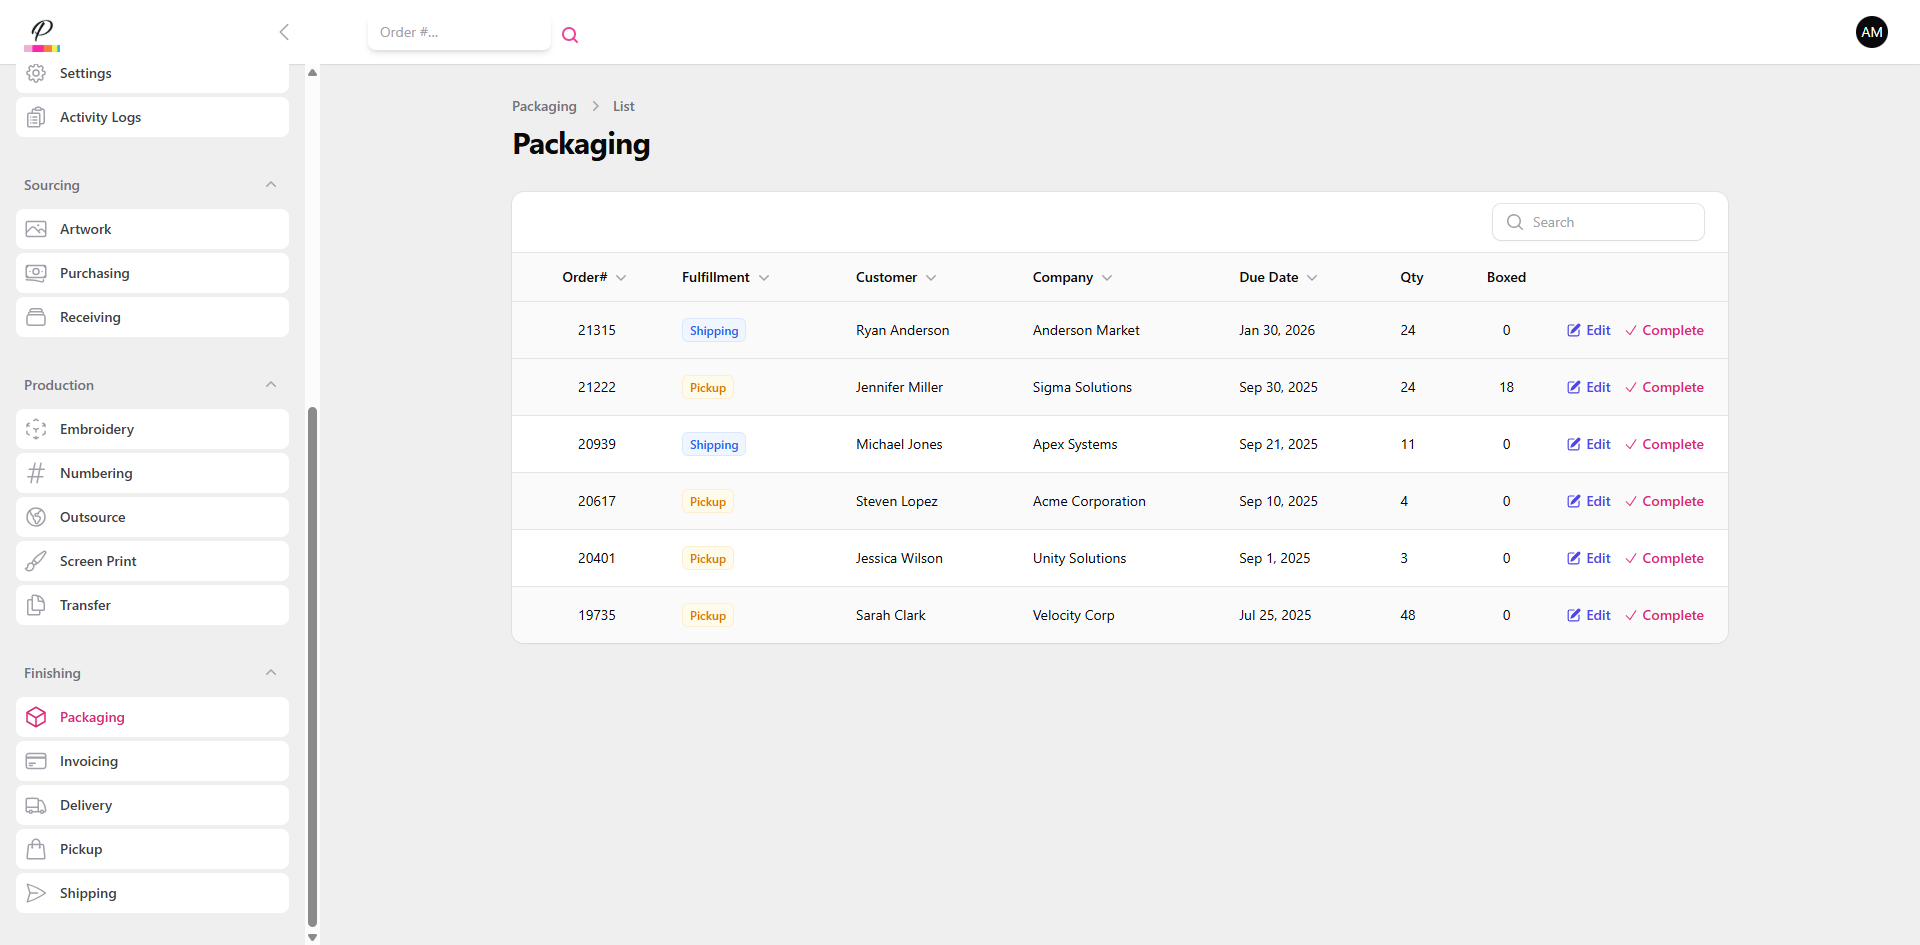
Task: Select the Screen Print brush icon
Action: [36, 561]
